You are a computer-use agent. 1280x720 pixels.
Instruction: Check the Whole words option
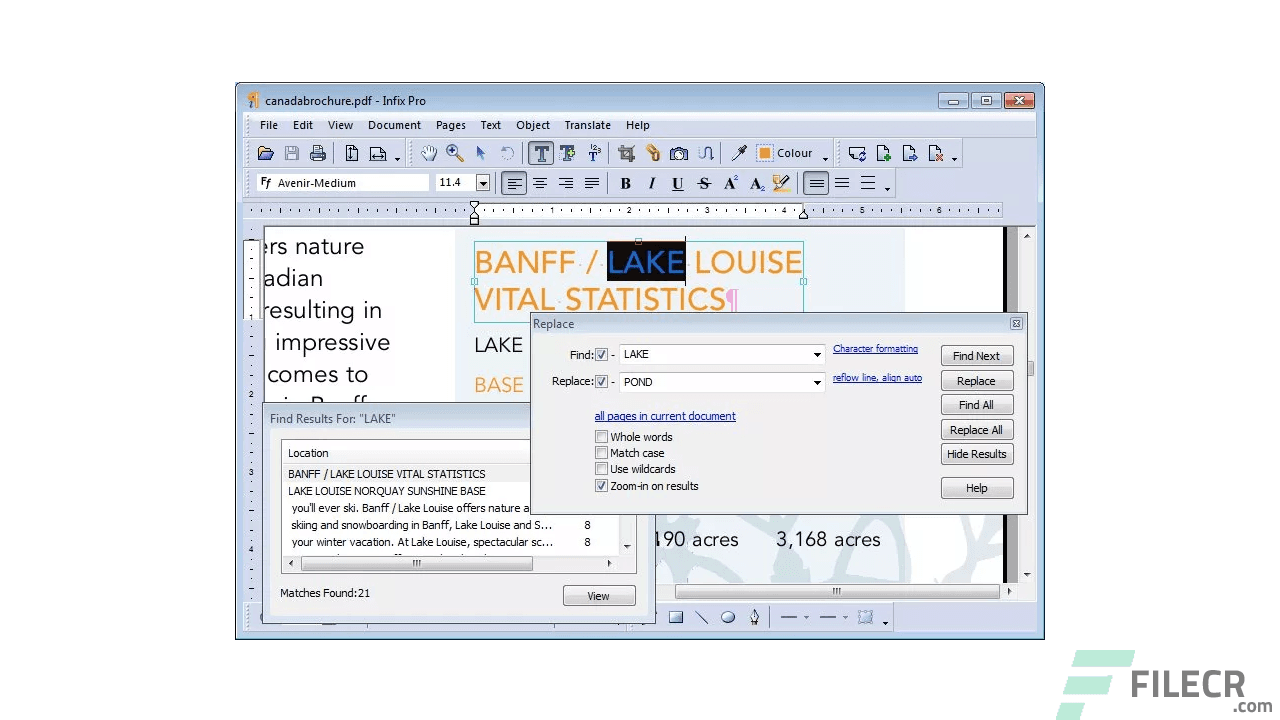click(x=601, y=437)
